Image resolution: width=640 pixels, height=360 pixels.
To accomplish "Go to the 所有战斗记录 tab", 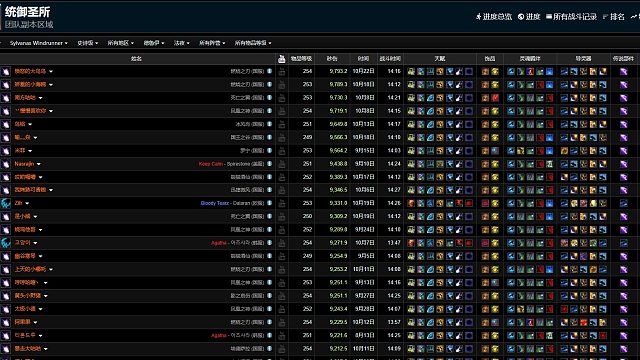I will click(571, 17).
